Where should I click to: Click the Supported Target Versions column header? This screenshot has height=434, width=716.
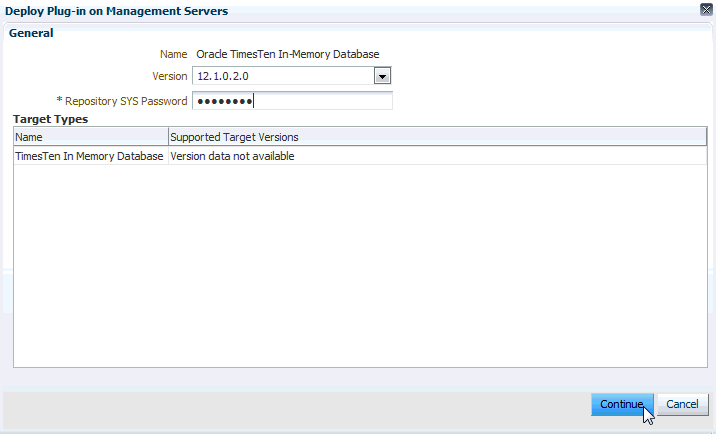pos(437,137)
